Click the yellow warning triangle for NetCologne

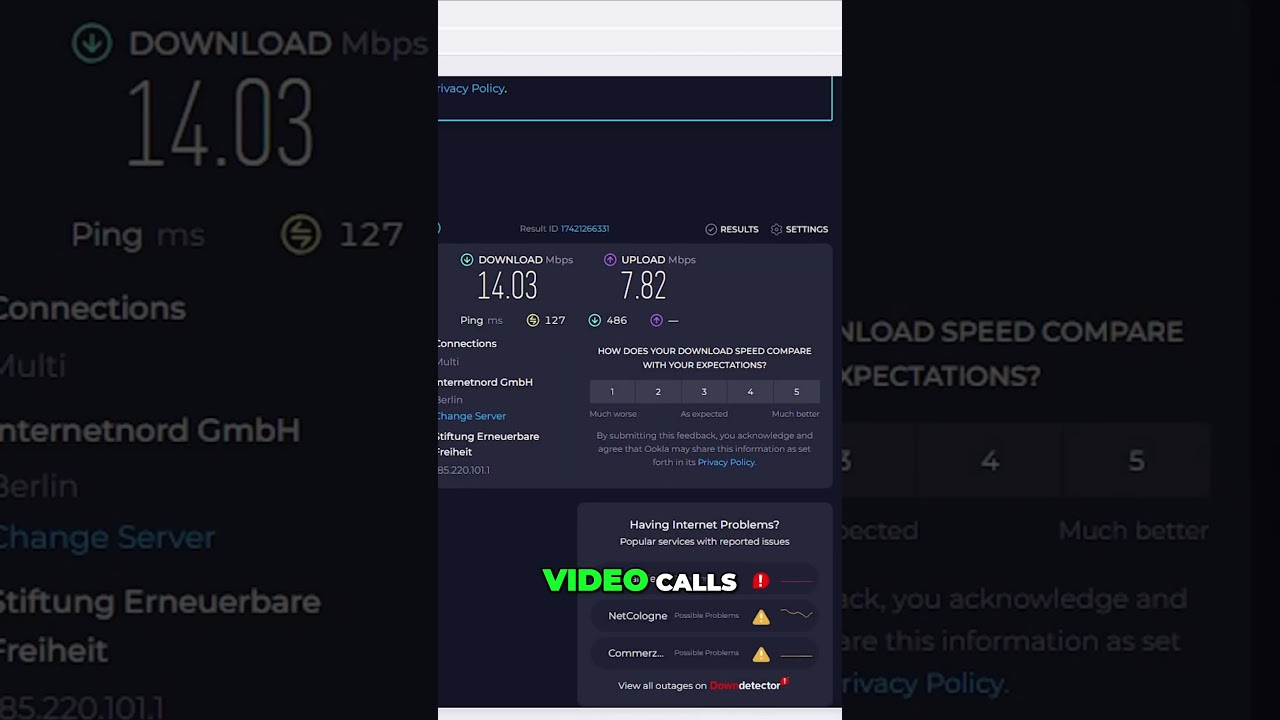(x=761, y=617)
